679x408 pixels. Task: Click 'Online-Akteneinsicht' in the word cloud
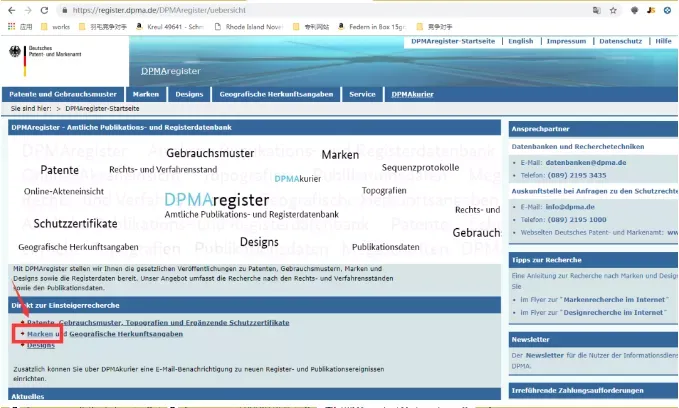[x=64, y=191]
